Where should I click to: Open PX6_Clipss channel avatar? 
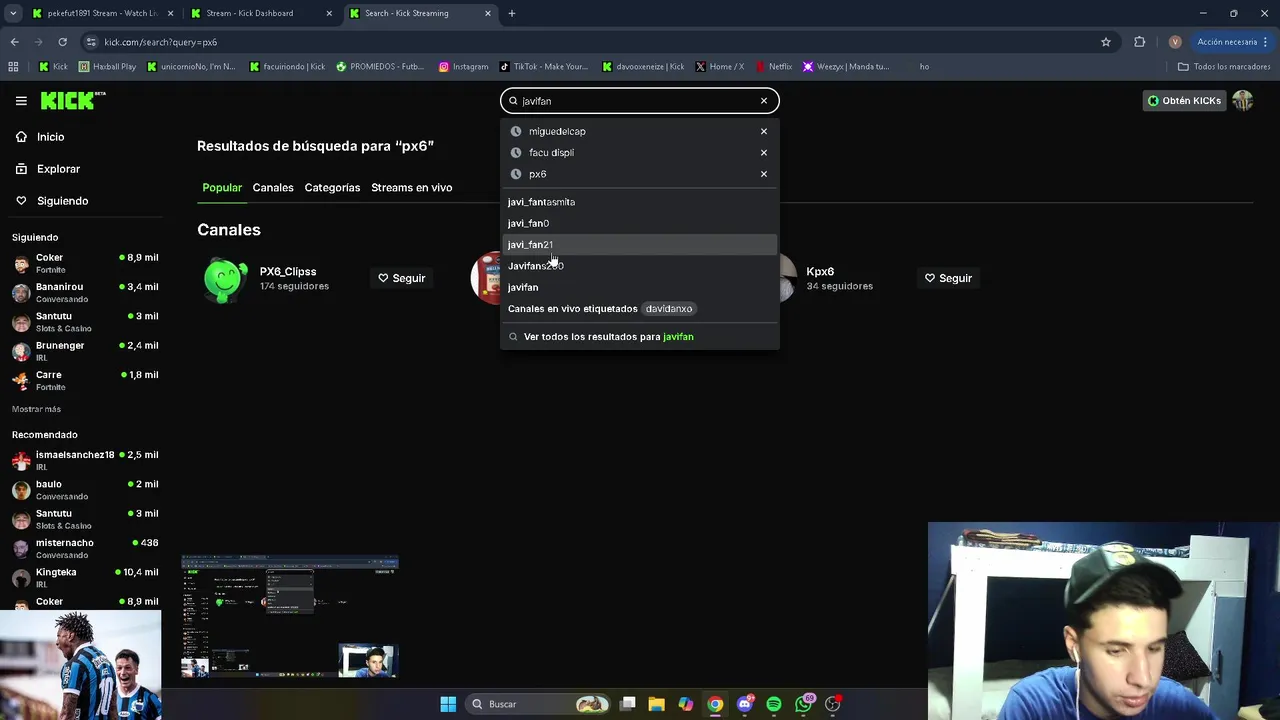(225, 279)
